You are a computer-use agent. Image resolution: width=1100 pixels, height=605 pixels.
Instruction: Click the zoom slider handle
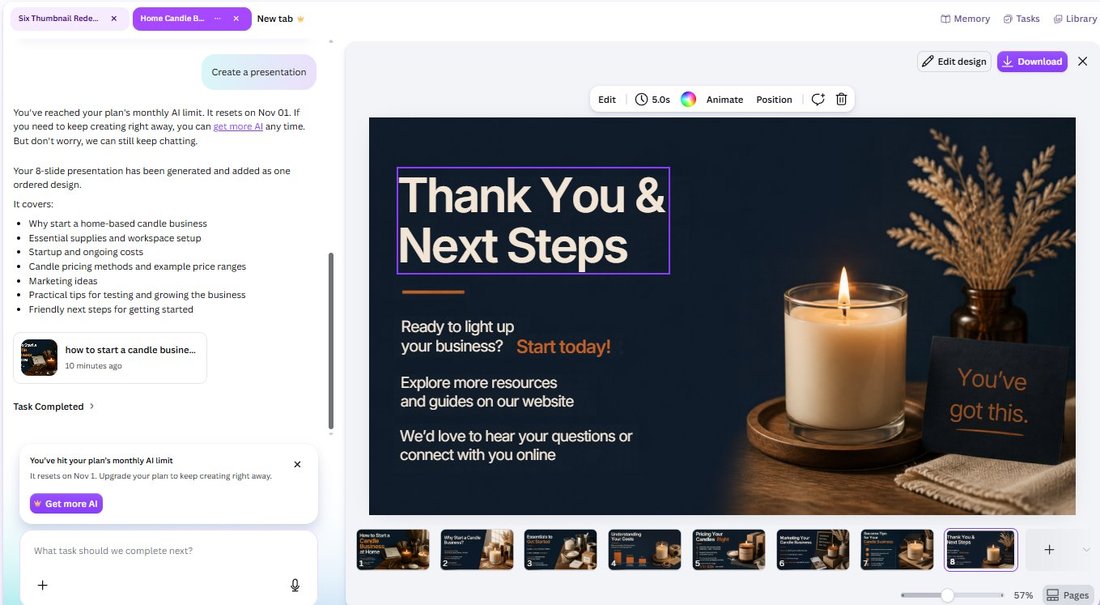click(x=947, y=595)
